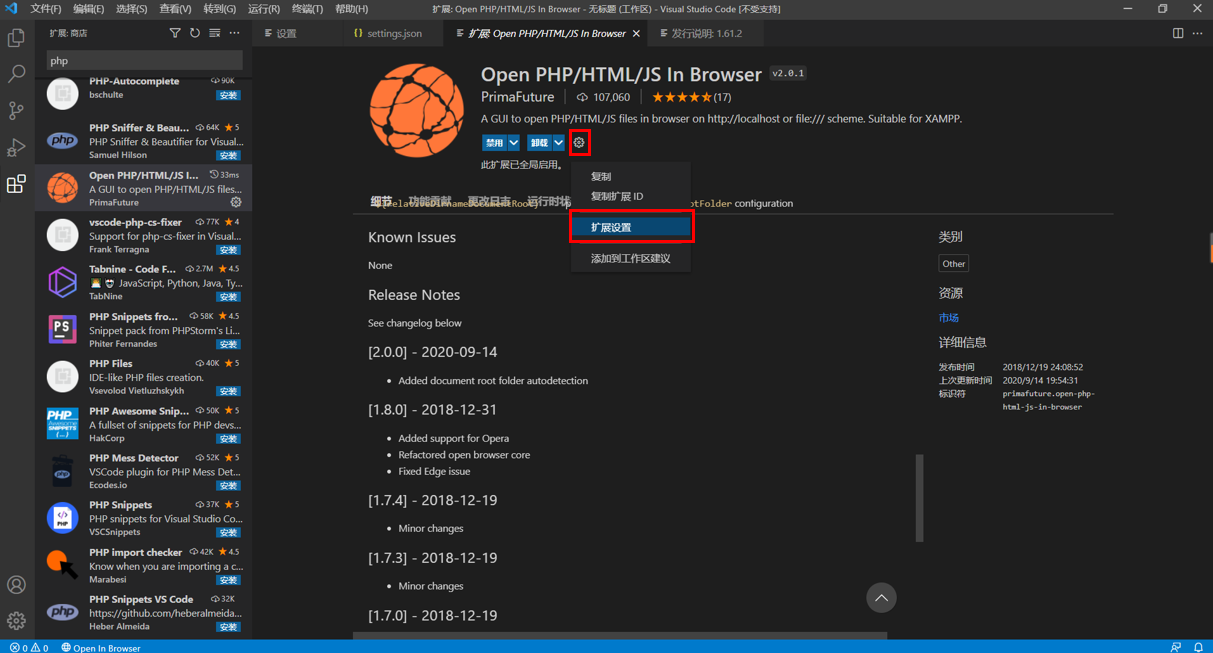Select 添加到工作区建议 menu entry
Image resolution: width=1213 pixels, height=653 pixels.
click(631, 258)
